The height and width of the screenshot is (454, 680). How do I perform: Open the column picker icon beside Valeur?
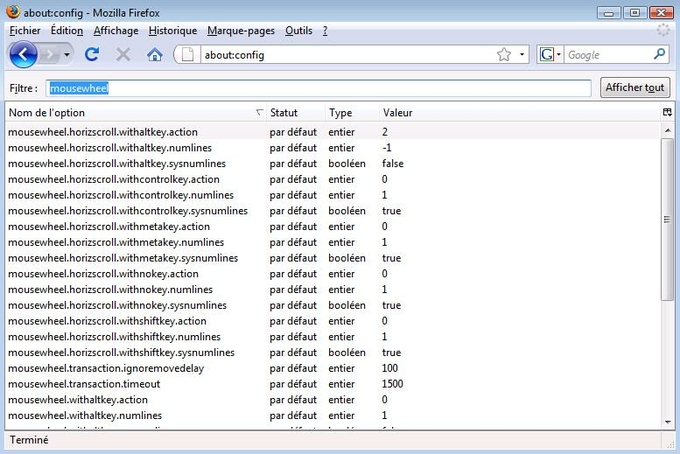pos(667,113)
